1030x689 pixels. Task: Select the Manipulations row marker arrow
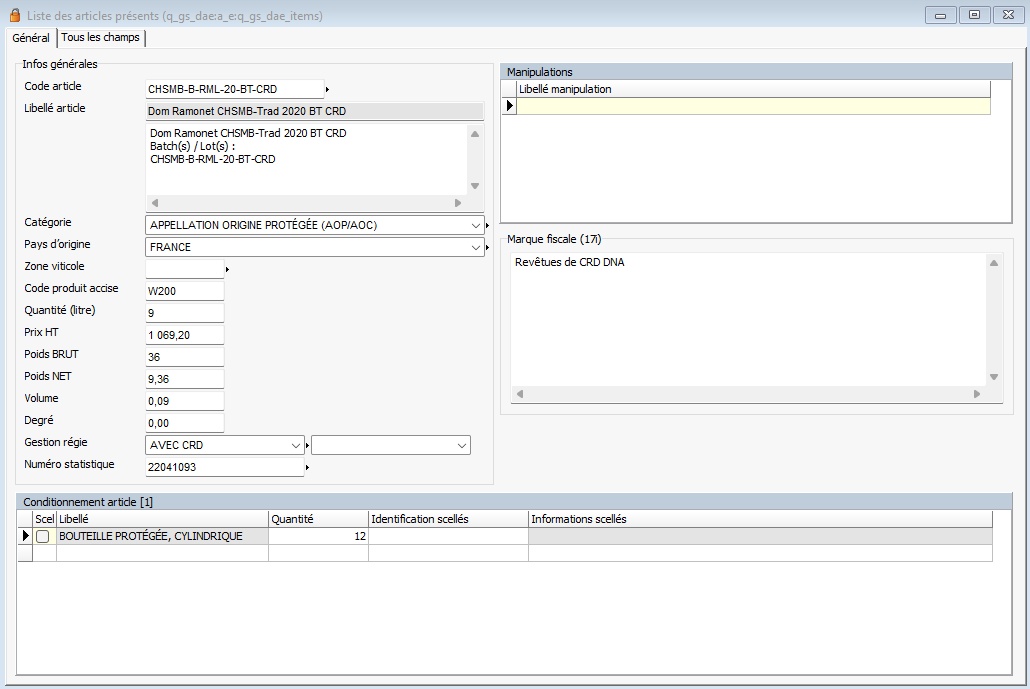(508, 106)
